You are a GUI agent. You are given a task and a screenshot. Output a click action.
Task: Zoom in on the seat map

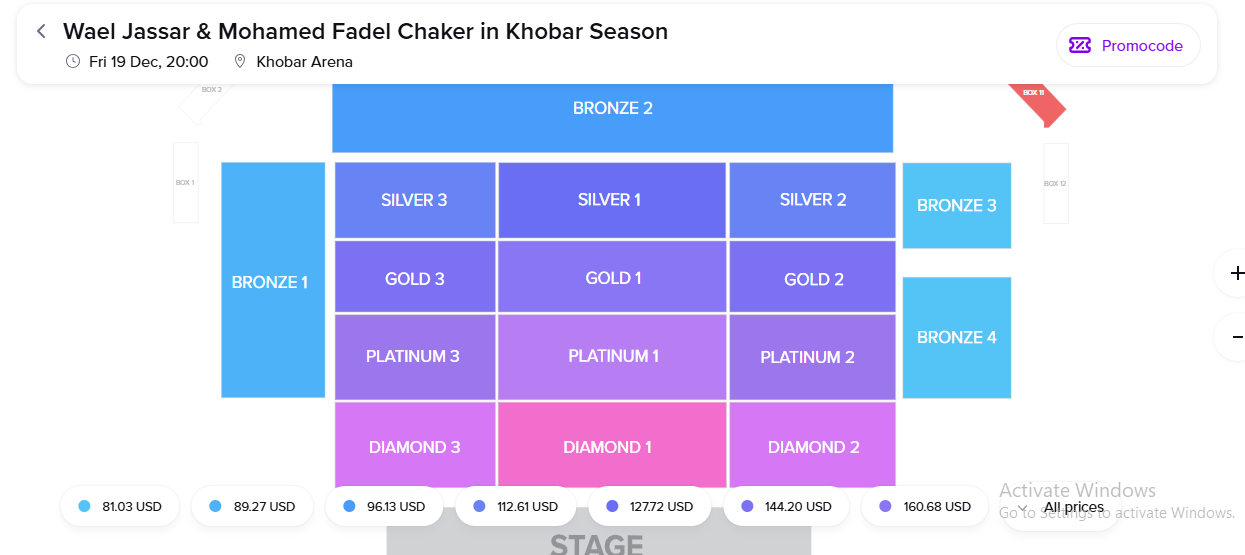click(1237, 273)
